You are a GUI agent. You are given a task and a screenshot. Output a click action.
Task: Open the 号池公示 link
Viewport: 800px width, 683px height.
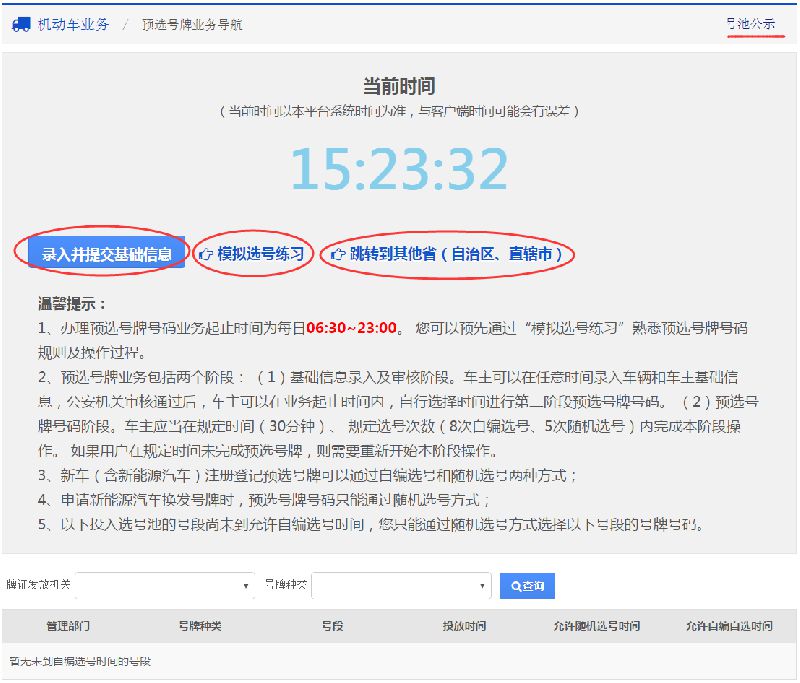750,23
